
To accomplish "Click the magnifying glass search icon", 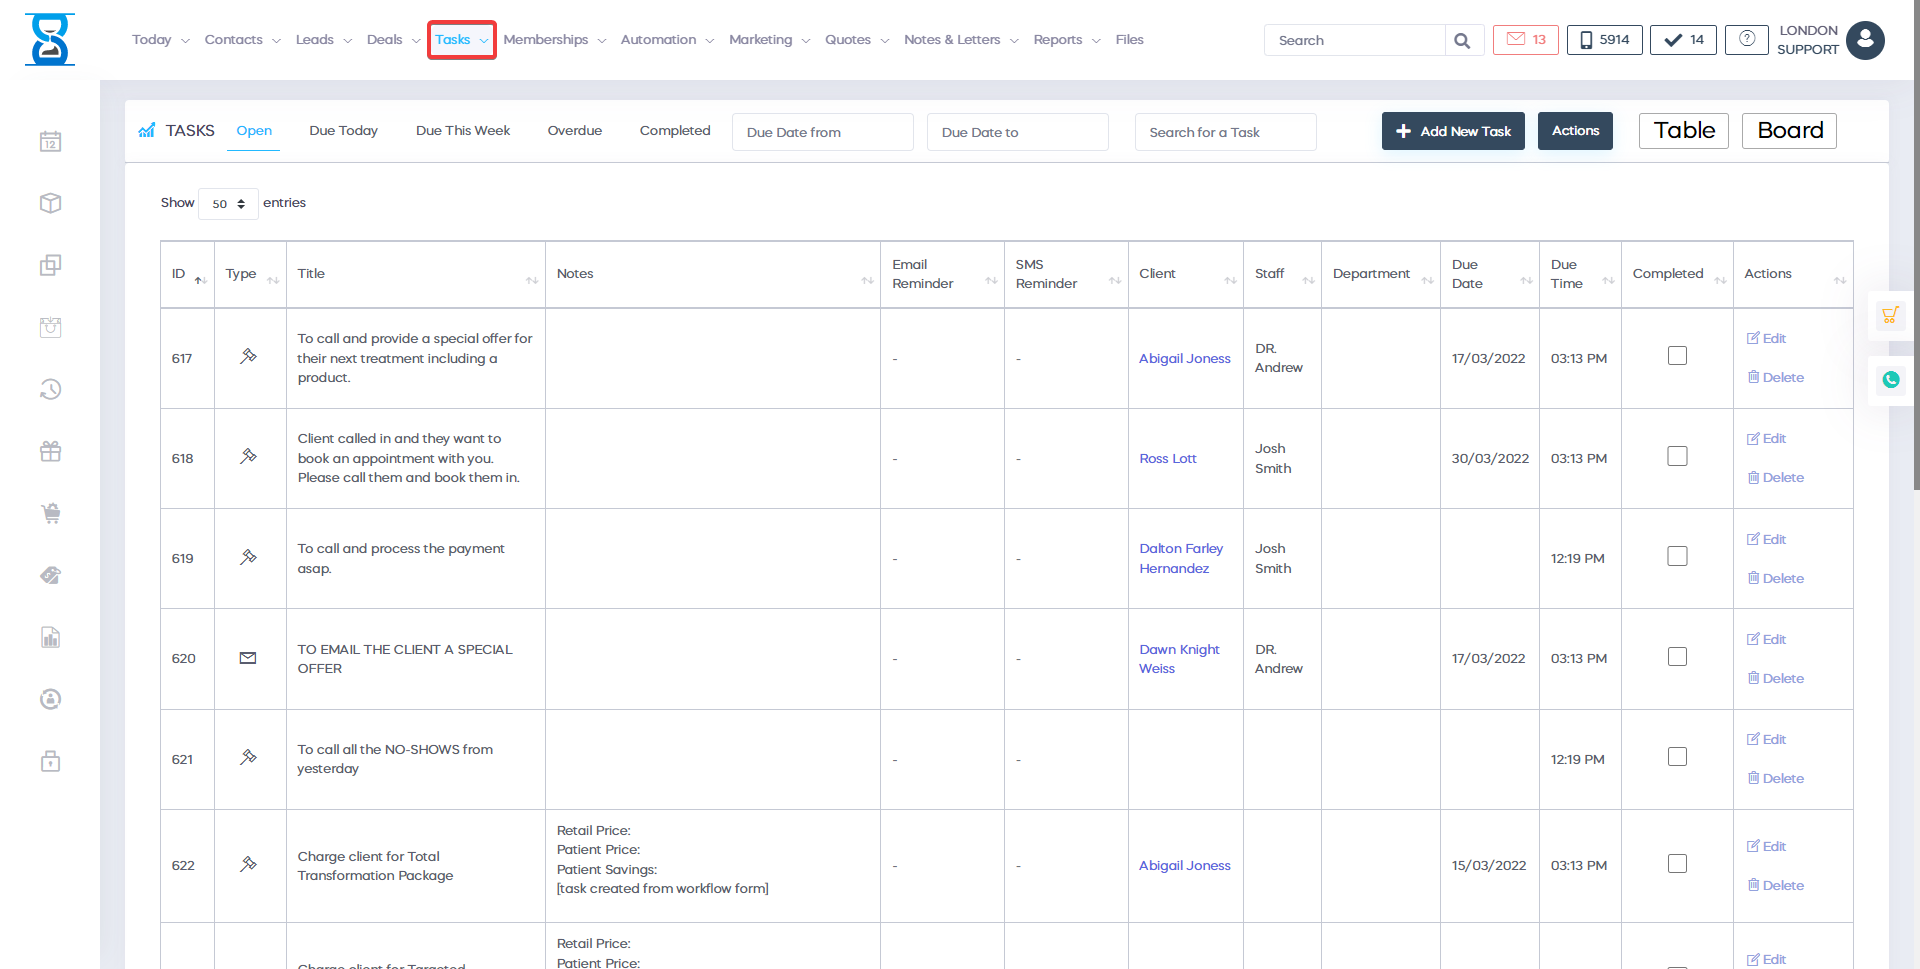I will tap(1462, 41).
